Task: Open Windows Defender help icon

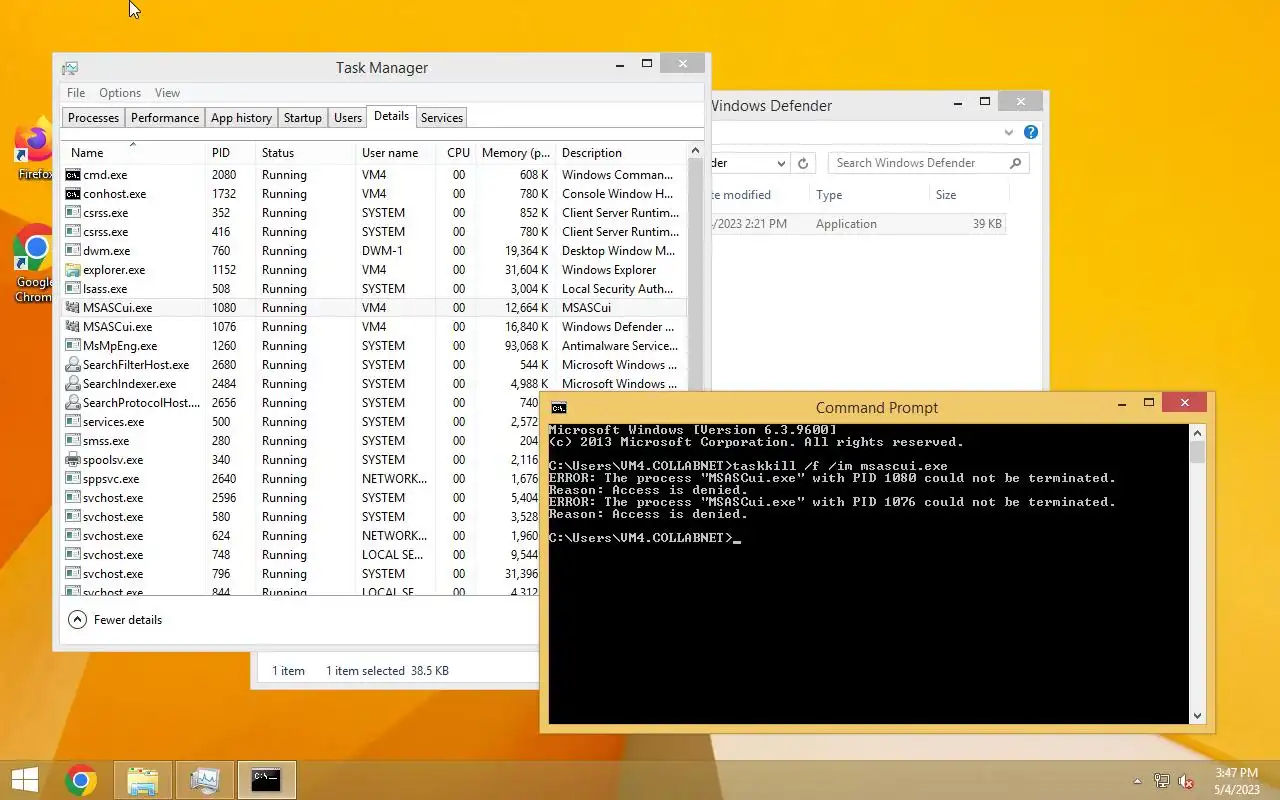Action: tap(1031, 132)
